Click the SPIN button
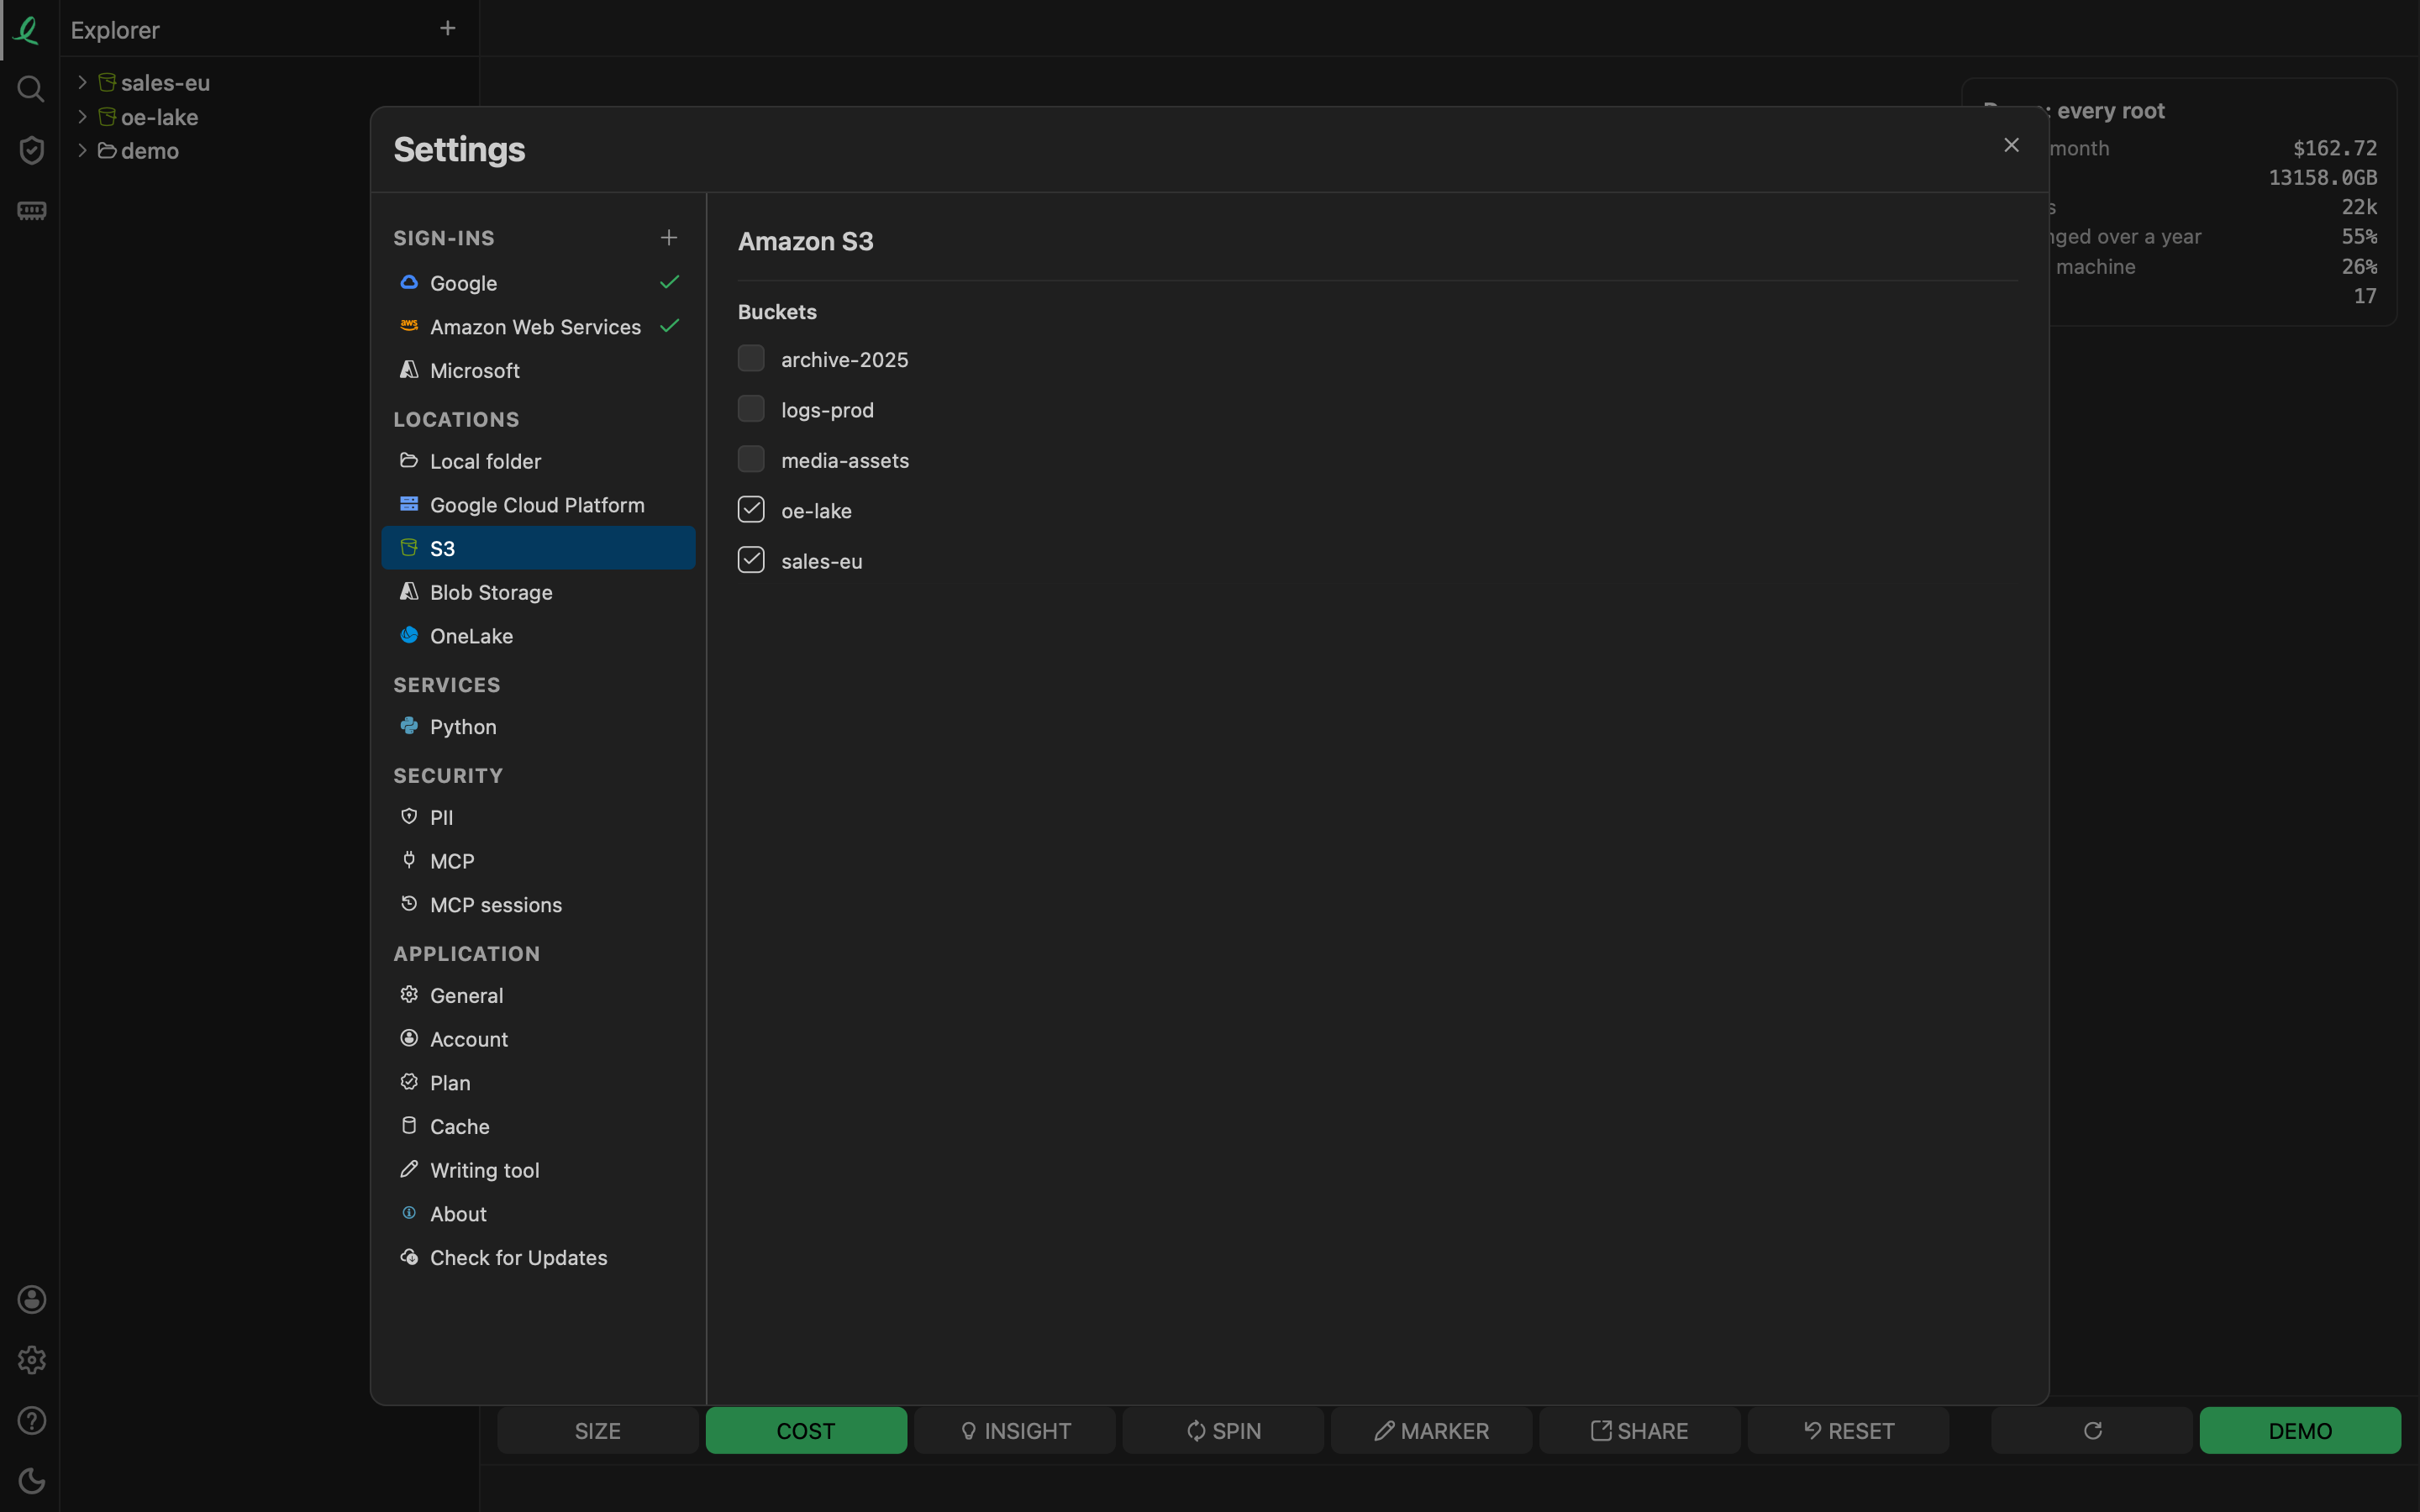This screenshot has width=2420, height=1512. [1223, 1430]
